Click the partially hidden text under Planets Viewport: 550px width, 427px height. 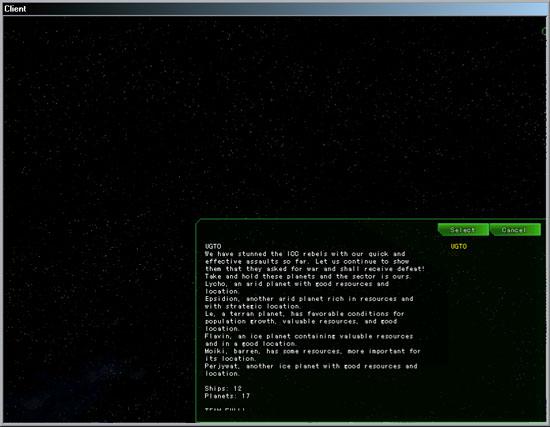pyautogui.click(x=225, y=409)
